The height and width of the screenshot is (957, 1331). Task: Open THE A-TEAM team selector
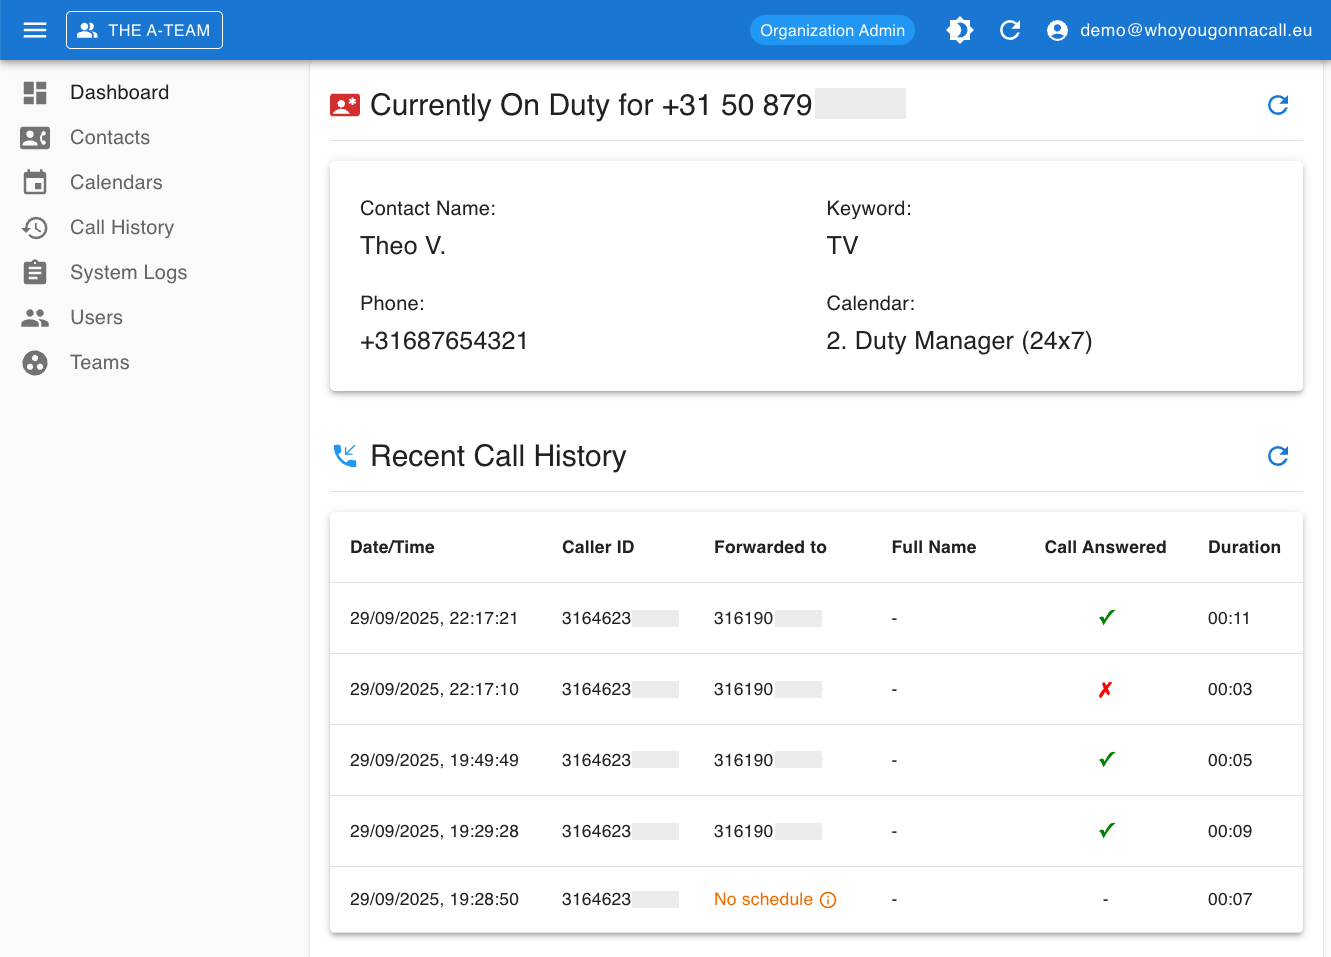[x=144, y=30]
